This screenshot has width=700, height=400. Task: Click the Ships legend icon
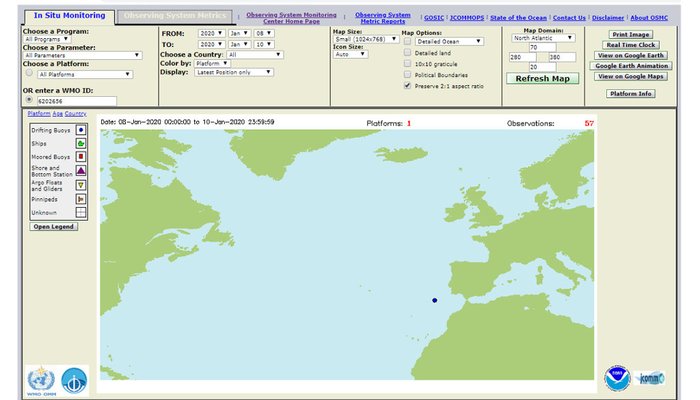(x=80, y=144)
